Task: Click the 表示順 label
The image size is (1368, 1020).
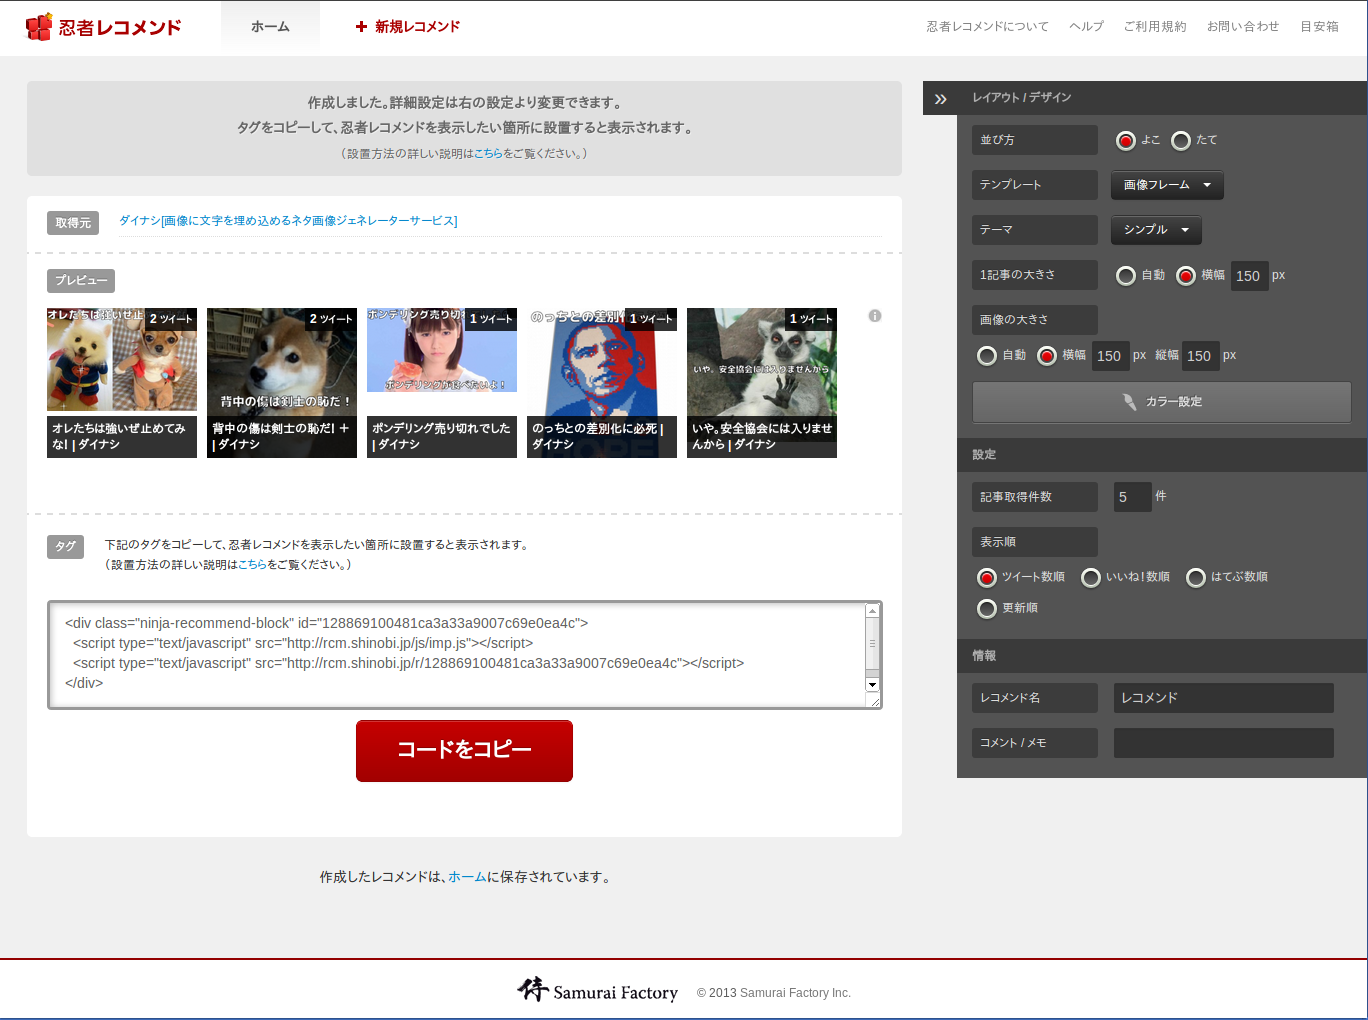Action: point(1035,542)
